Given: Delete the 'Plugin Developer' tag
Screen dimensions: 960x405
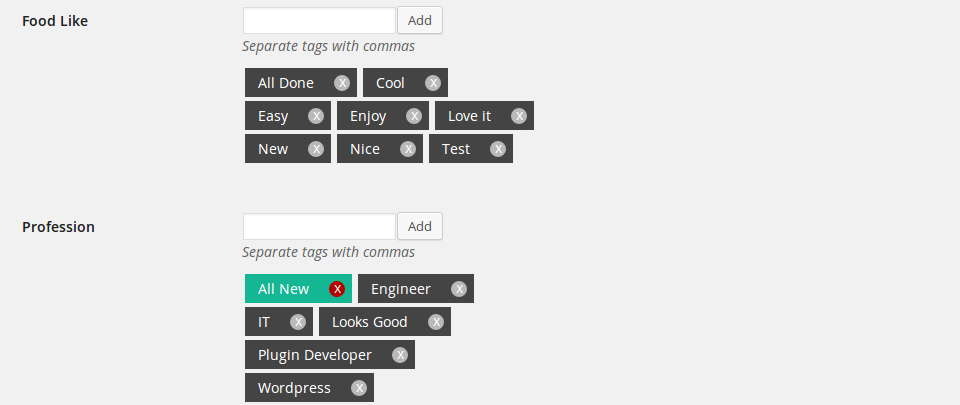Looking at the screenshot, I should (x=400, y=355).
